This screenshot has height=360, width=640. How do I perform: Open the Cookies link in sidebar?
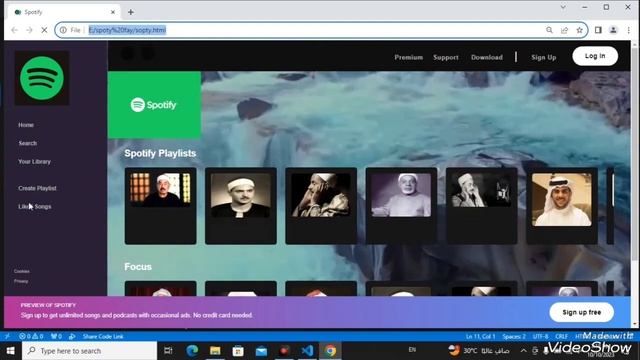[22, 271]
